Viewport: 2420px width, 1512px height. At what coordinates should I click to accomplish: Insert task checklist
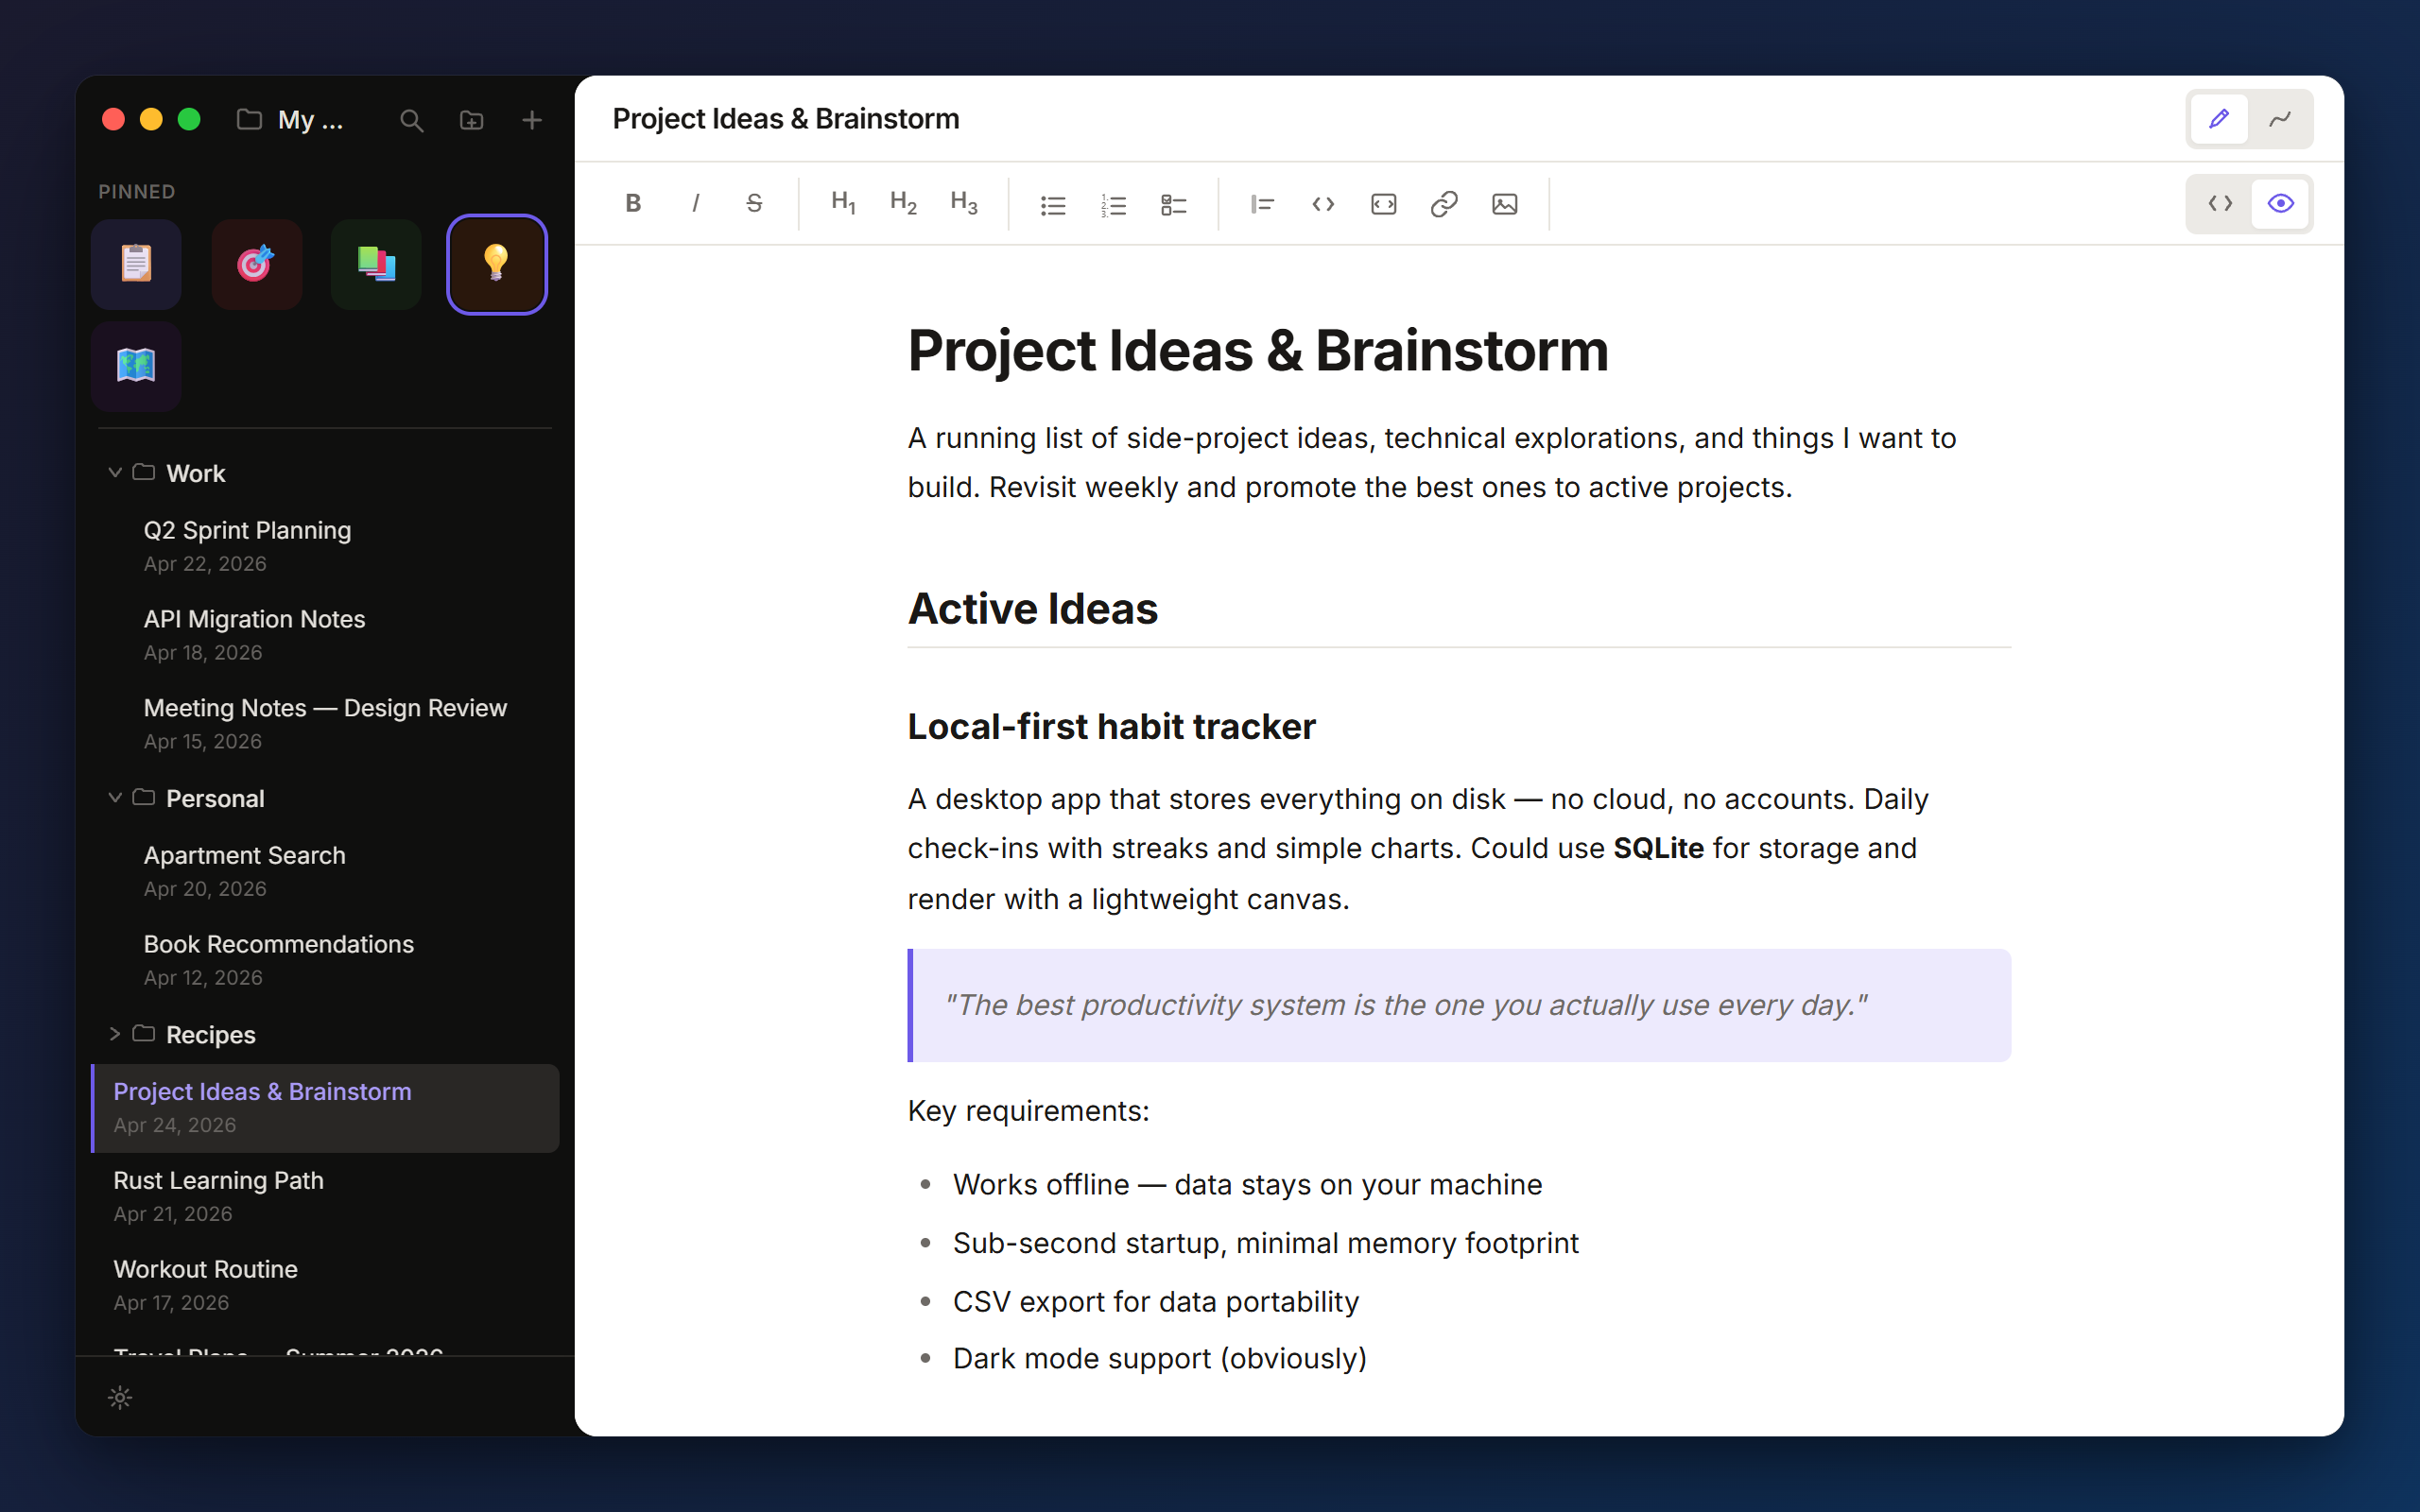(1174, 204)
